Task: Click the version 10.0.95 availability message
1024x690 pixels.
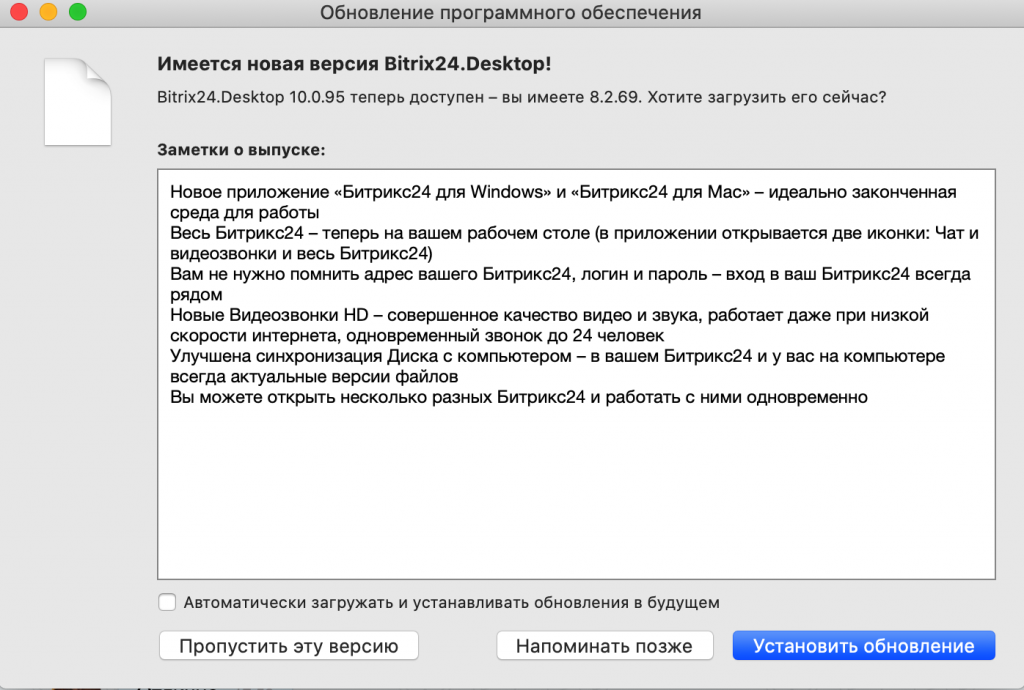Action: (521, 98)
